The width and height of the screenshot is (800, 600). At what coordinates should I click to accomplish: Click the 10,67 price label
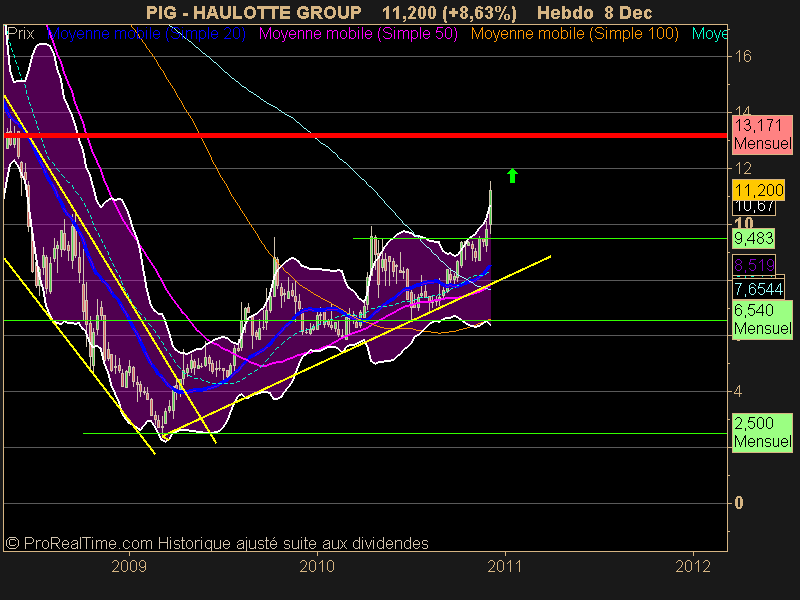754,207
